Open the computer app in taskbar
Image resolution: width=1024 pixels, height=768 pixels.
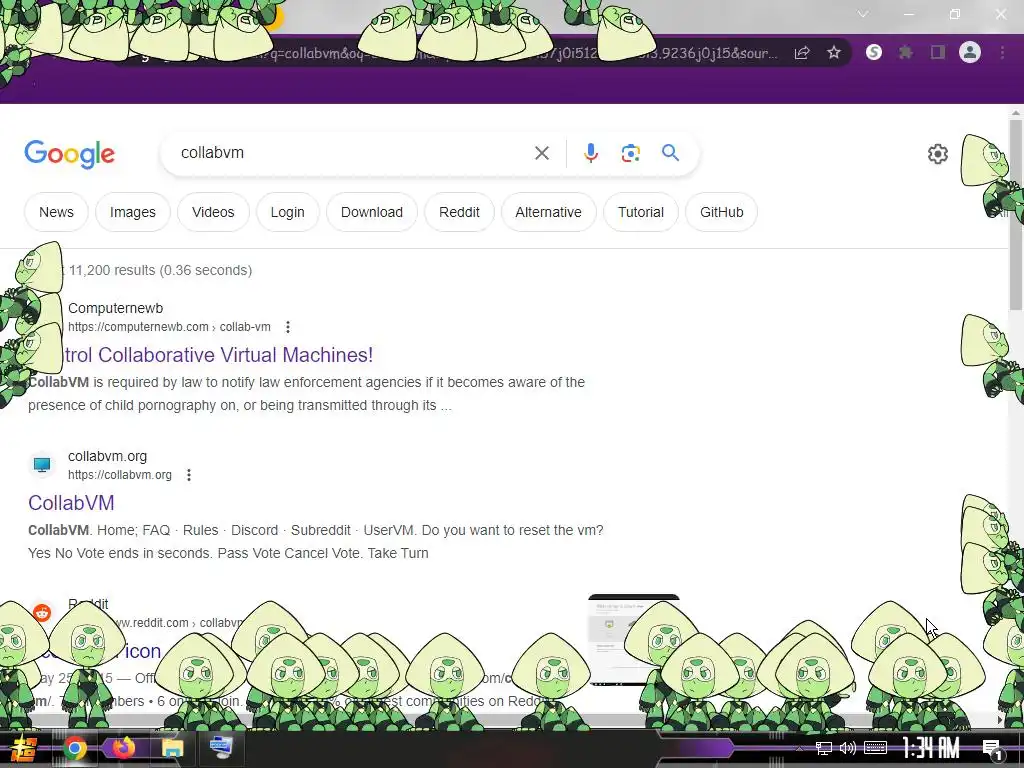tap(221, 748)
